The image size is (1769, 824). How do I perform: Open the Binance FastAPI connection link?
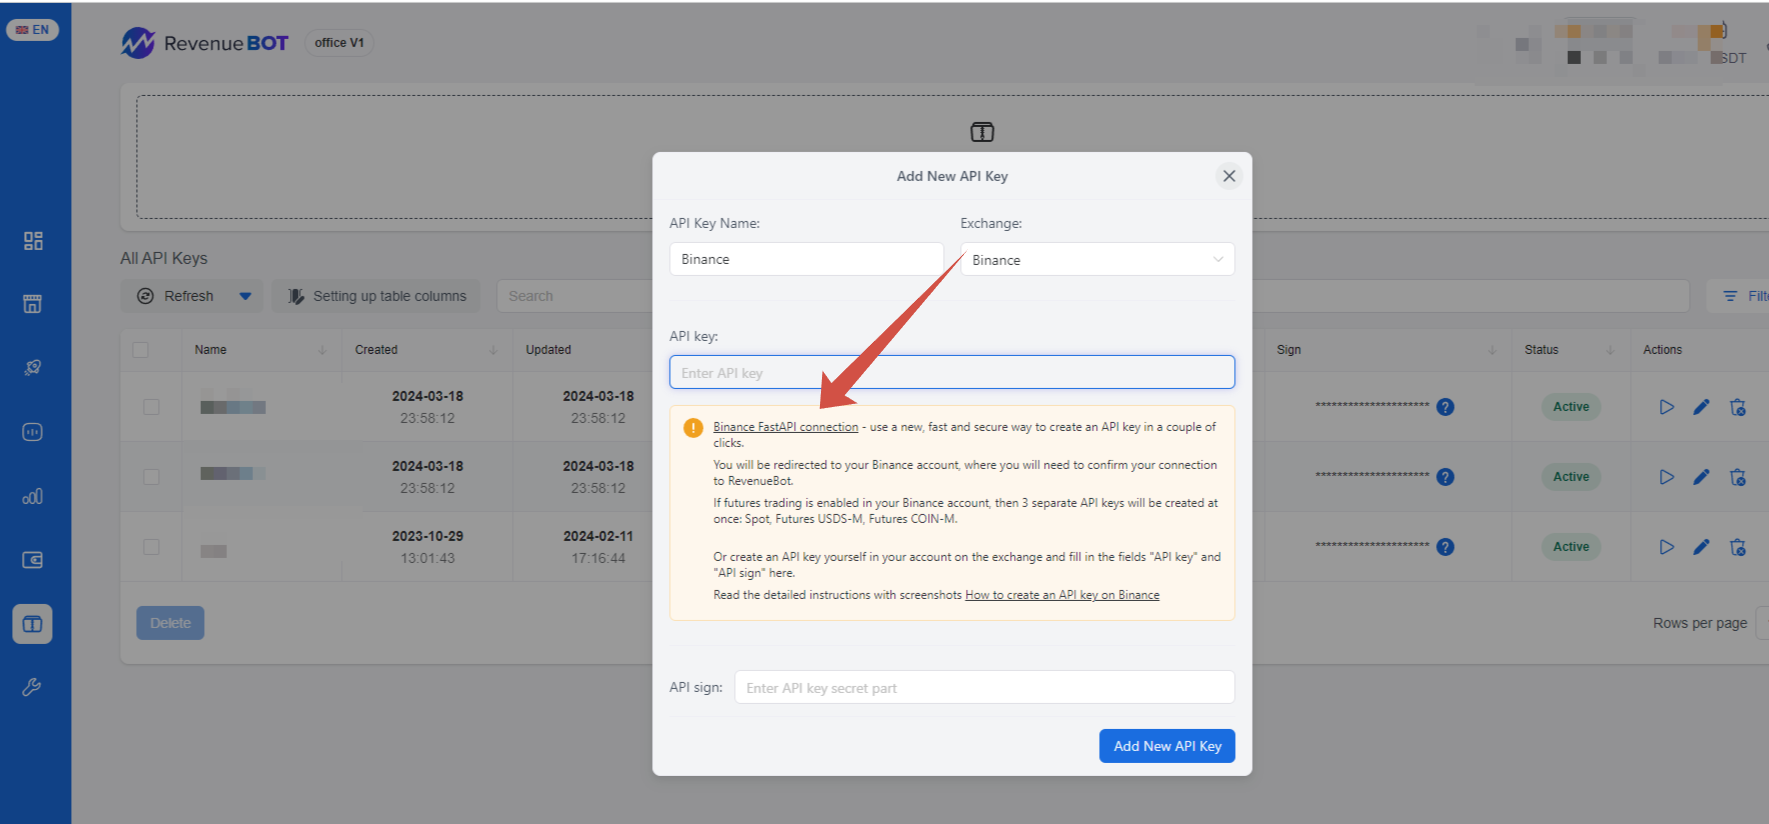786,427
